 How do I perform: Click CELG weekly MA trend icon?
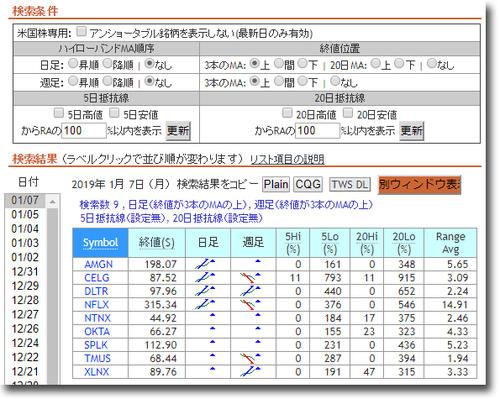point(250,277)
